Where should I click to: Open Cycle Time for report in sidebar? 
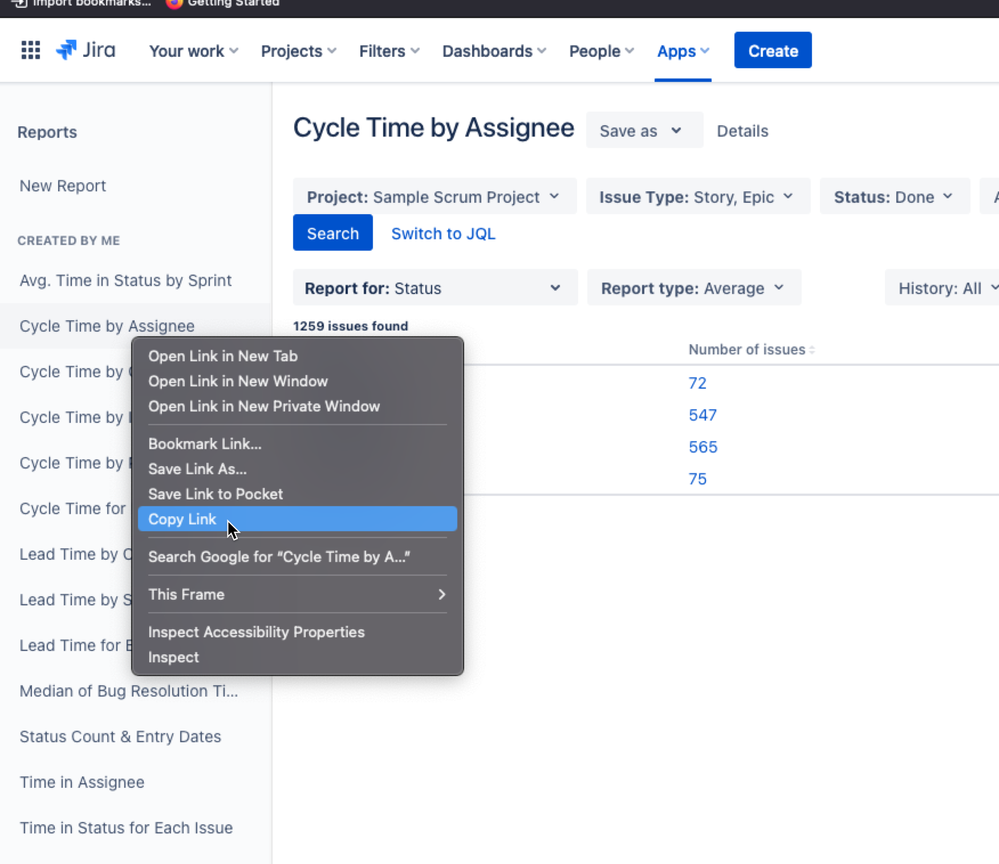click(73, 508)
